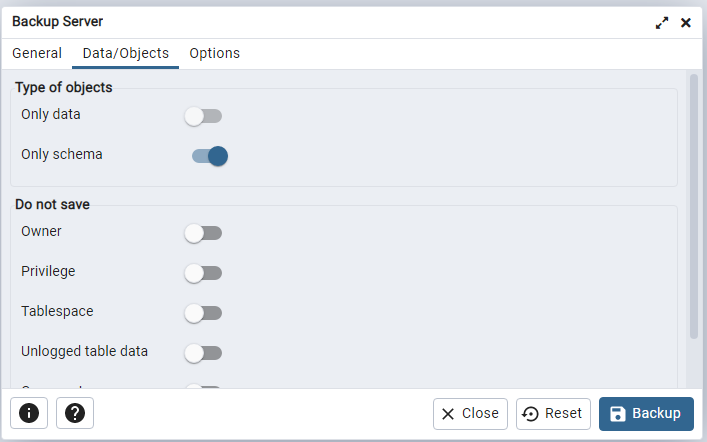The width and height of the screenshot is (707, 442).
Task: Click the Backup Server title bar
Action: (x=300, y=21)
